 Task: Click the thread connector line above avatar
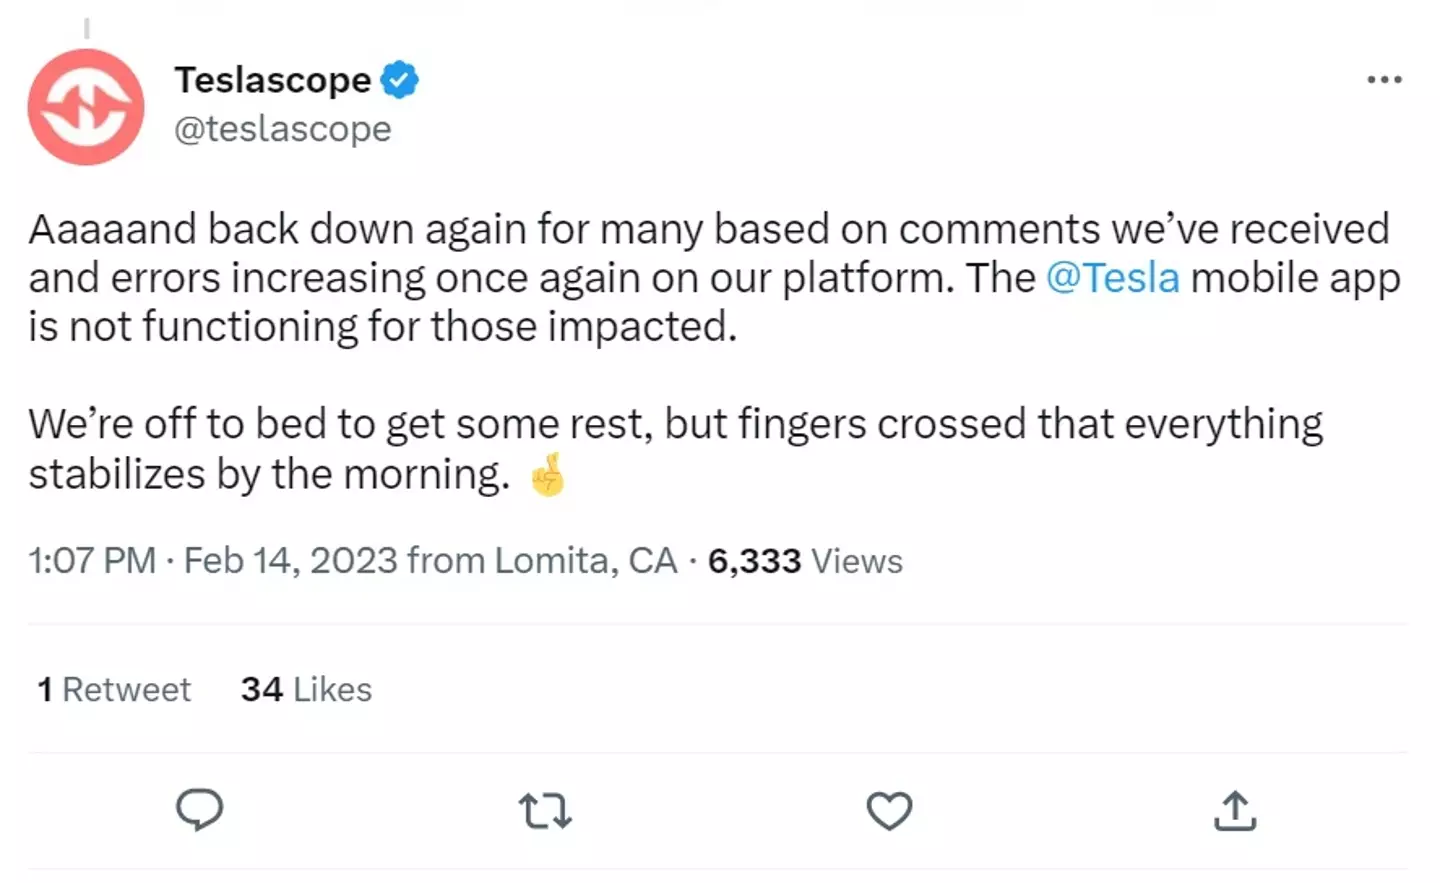(x=87, y=28)
